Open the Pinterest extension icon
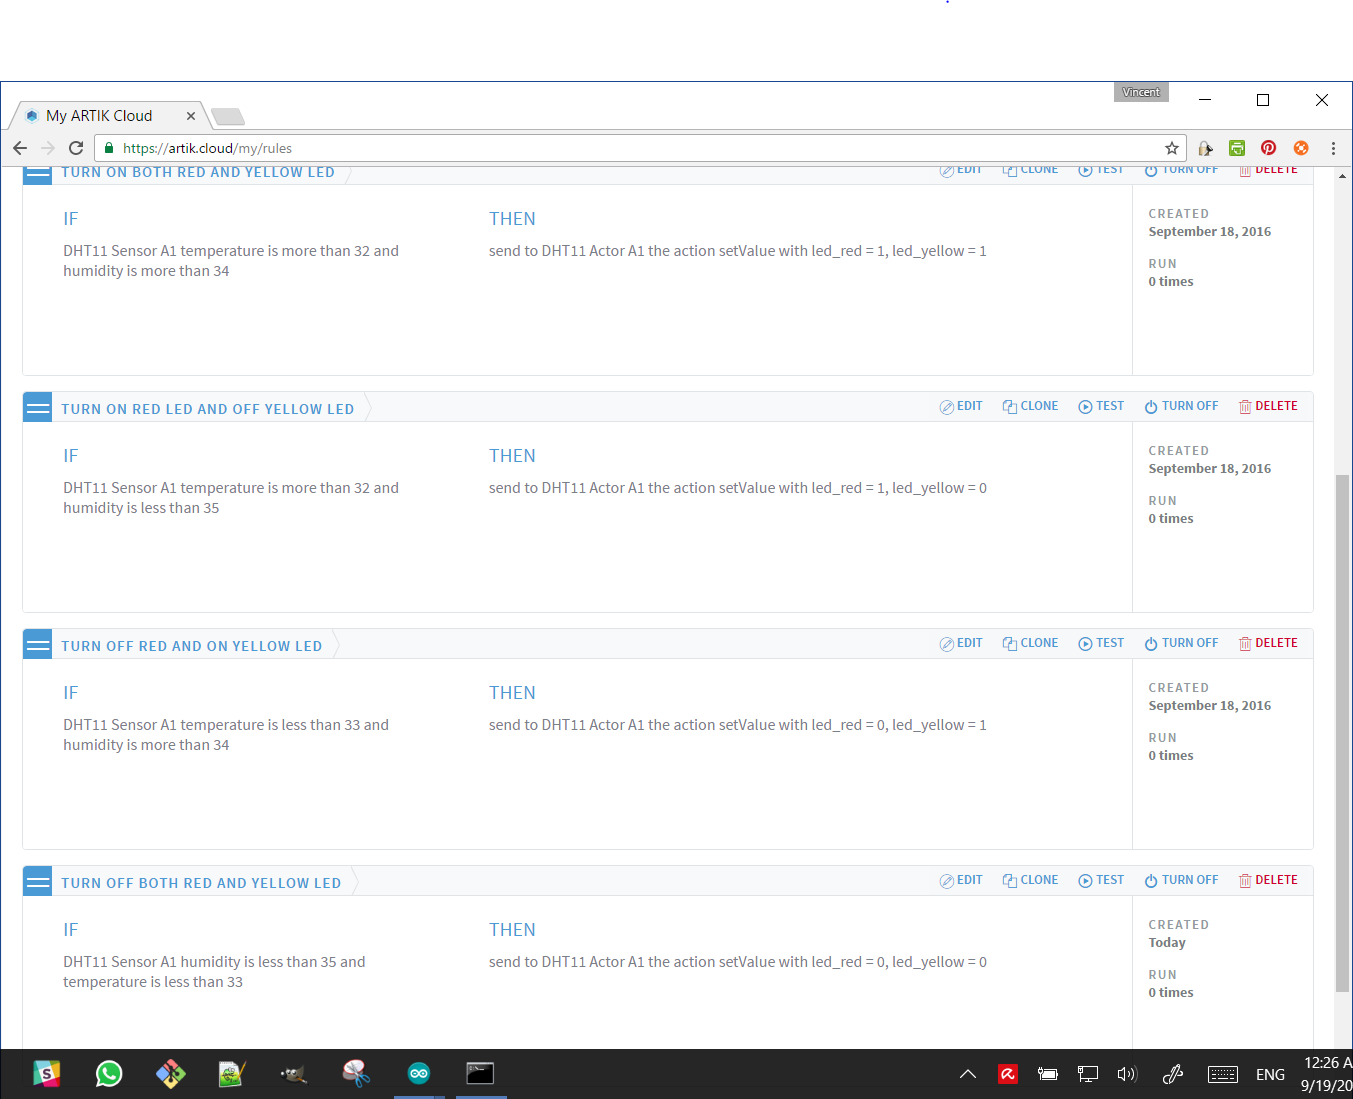The height and width of the screenshot is (1099, 1353). coord(1268,148)
